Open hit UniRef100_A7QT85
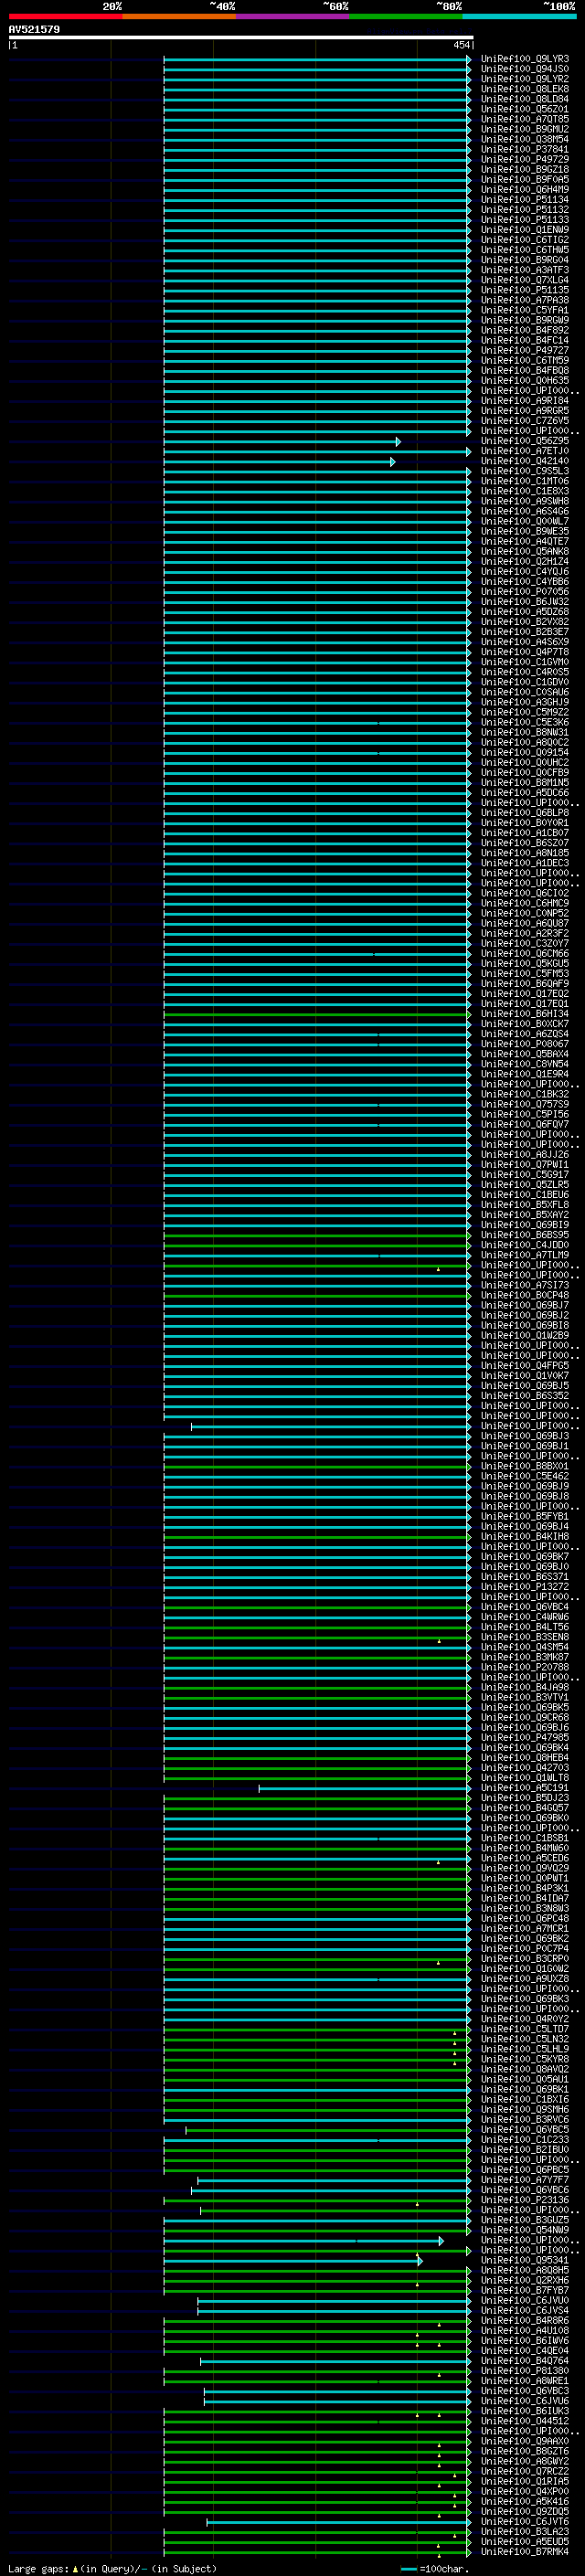Image resolution: width=585 pixels, height=2576 pixels. (x=524, y=119)
